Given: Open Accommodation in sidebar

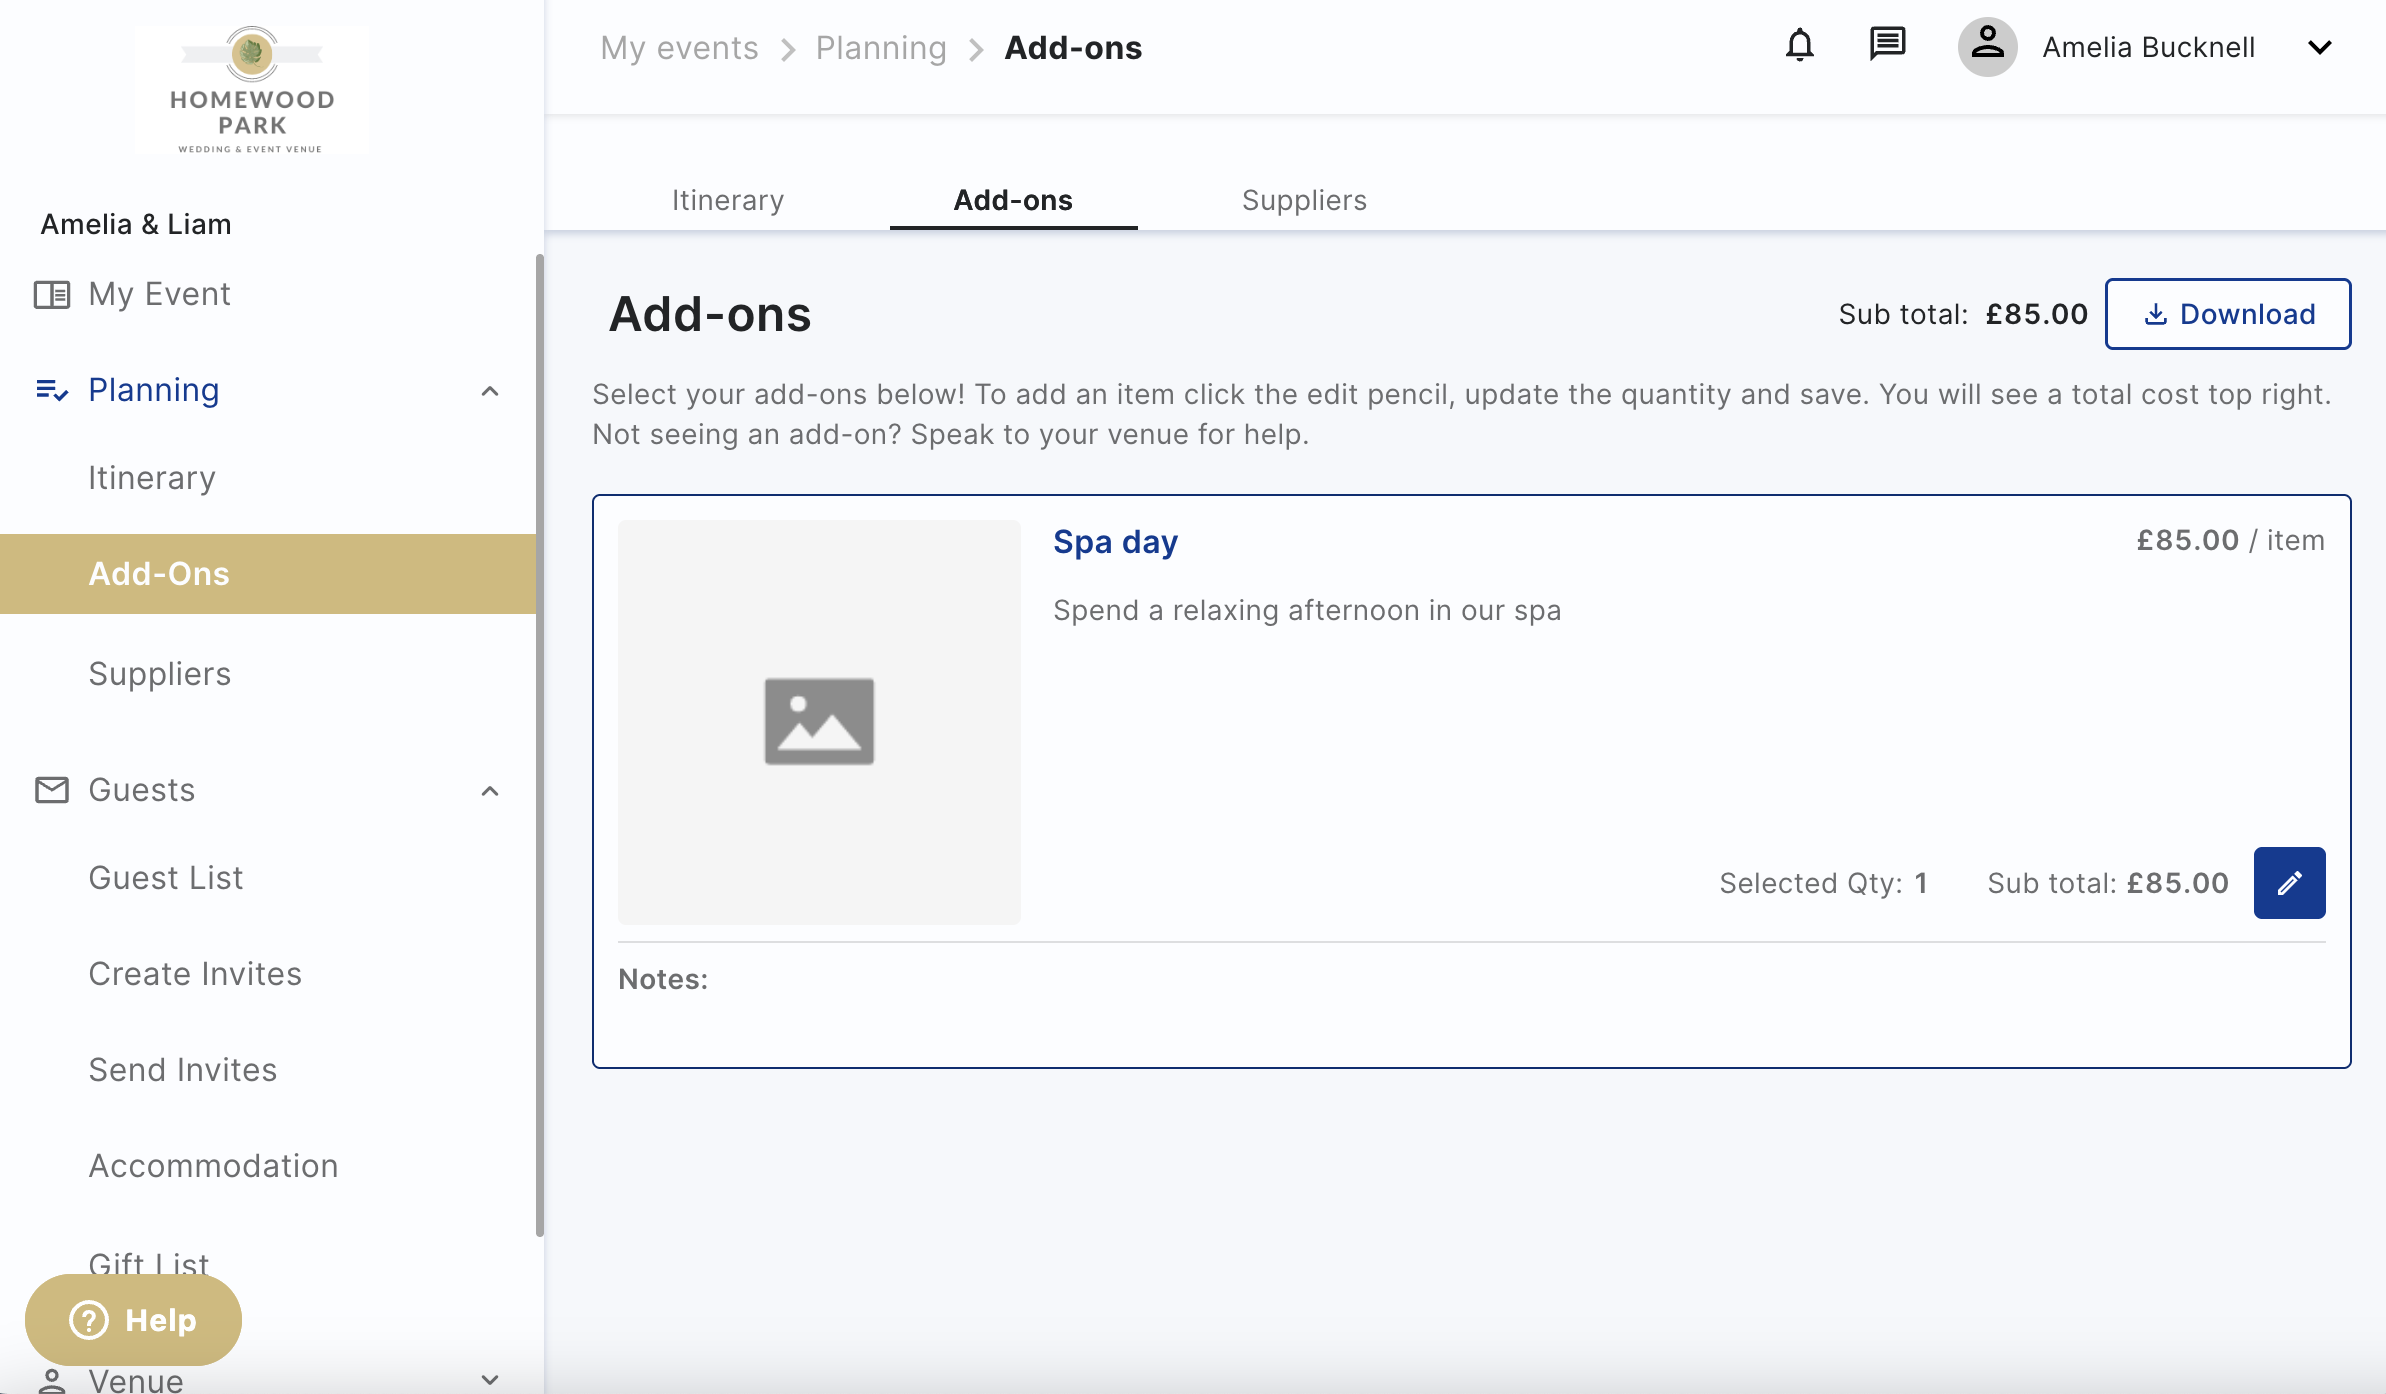Looking at the screenshot, I should (x=213, y=1166).
